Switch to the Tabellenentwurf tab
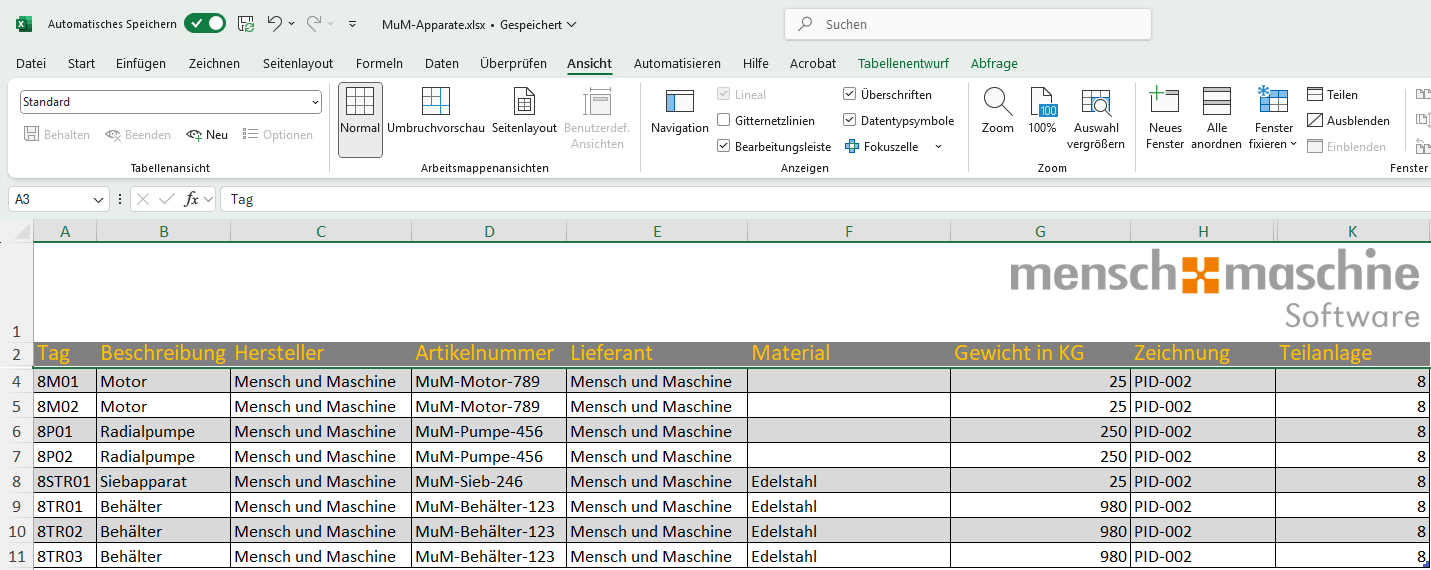Screen dimensions: 1431x570 (903, 63)
